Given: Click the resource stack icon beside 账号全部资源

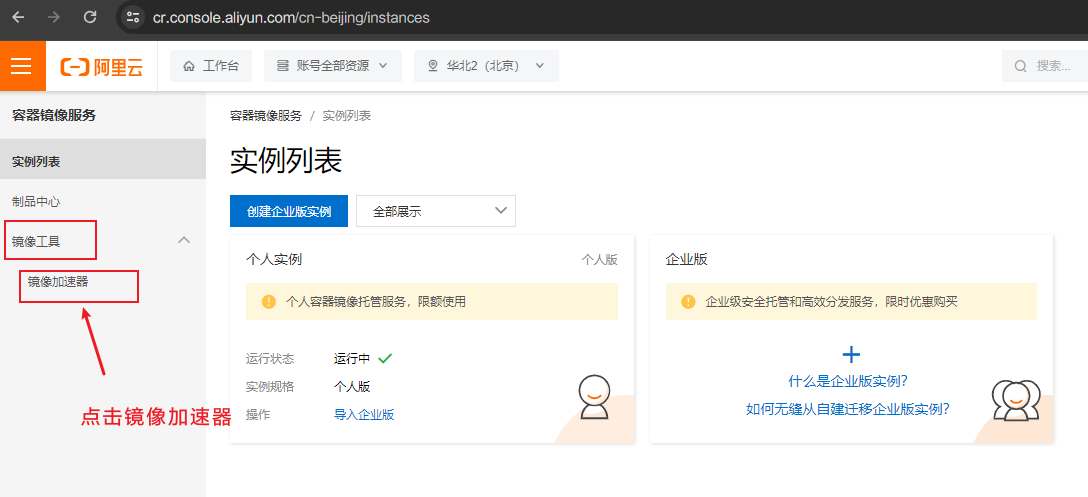Looking at the screenshot, I should [282, 66].
